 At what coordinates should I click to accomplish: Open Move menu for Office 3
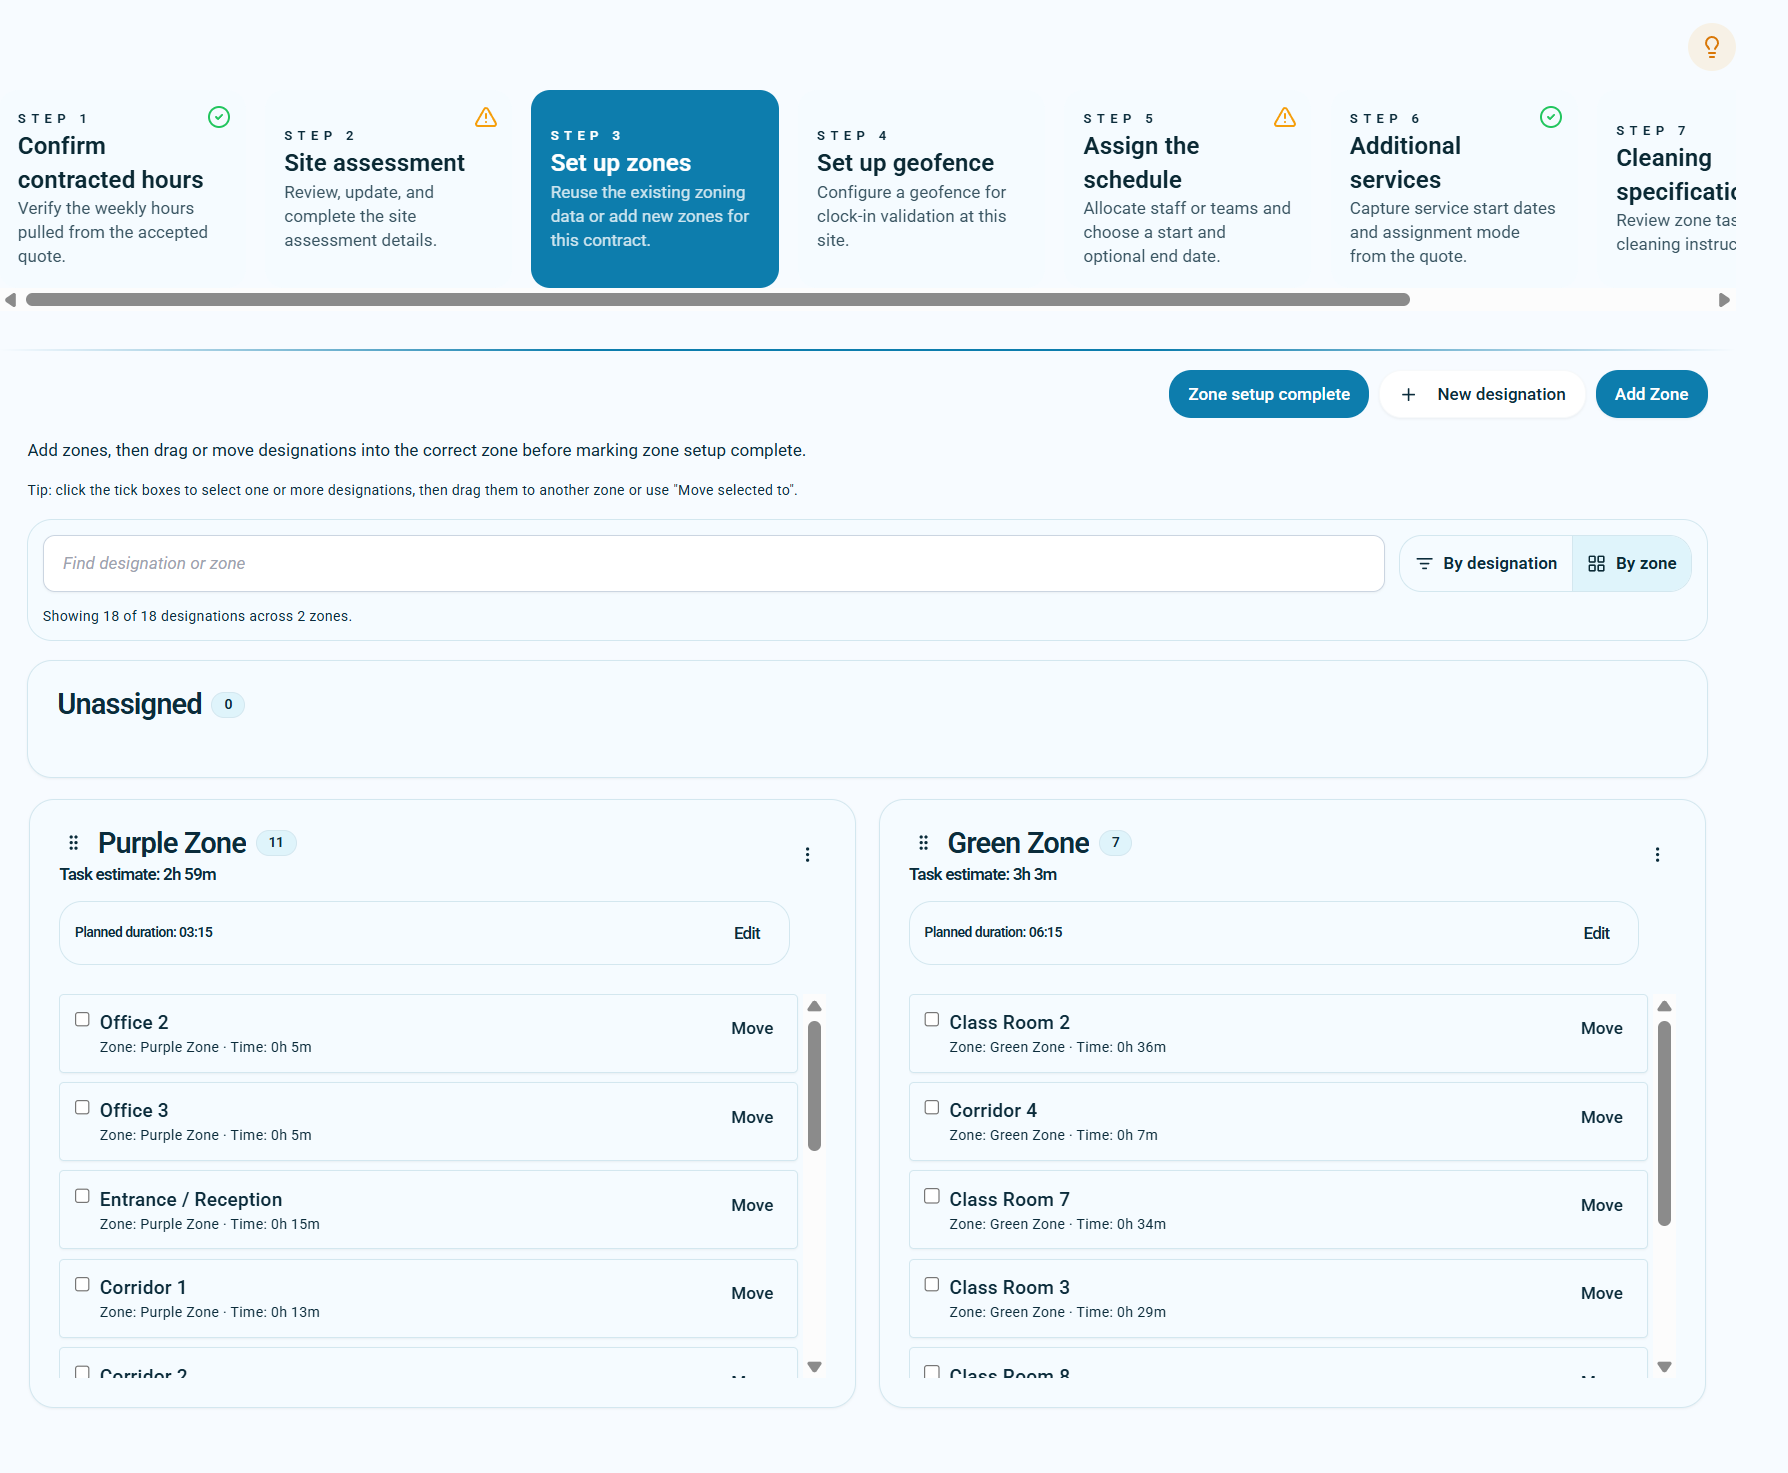pos(752,1118)
